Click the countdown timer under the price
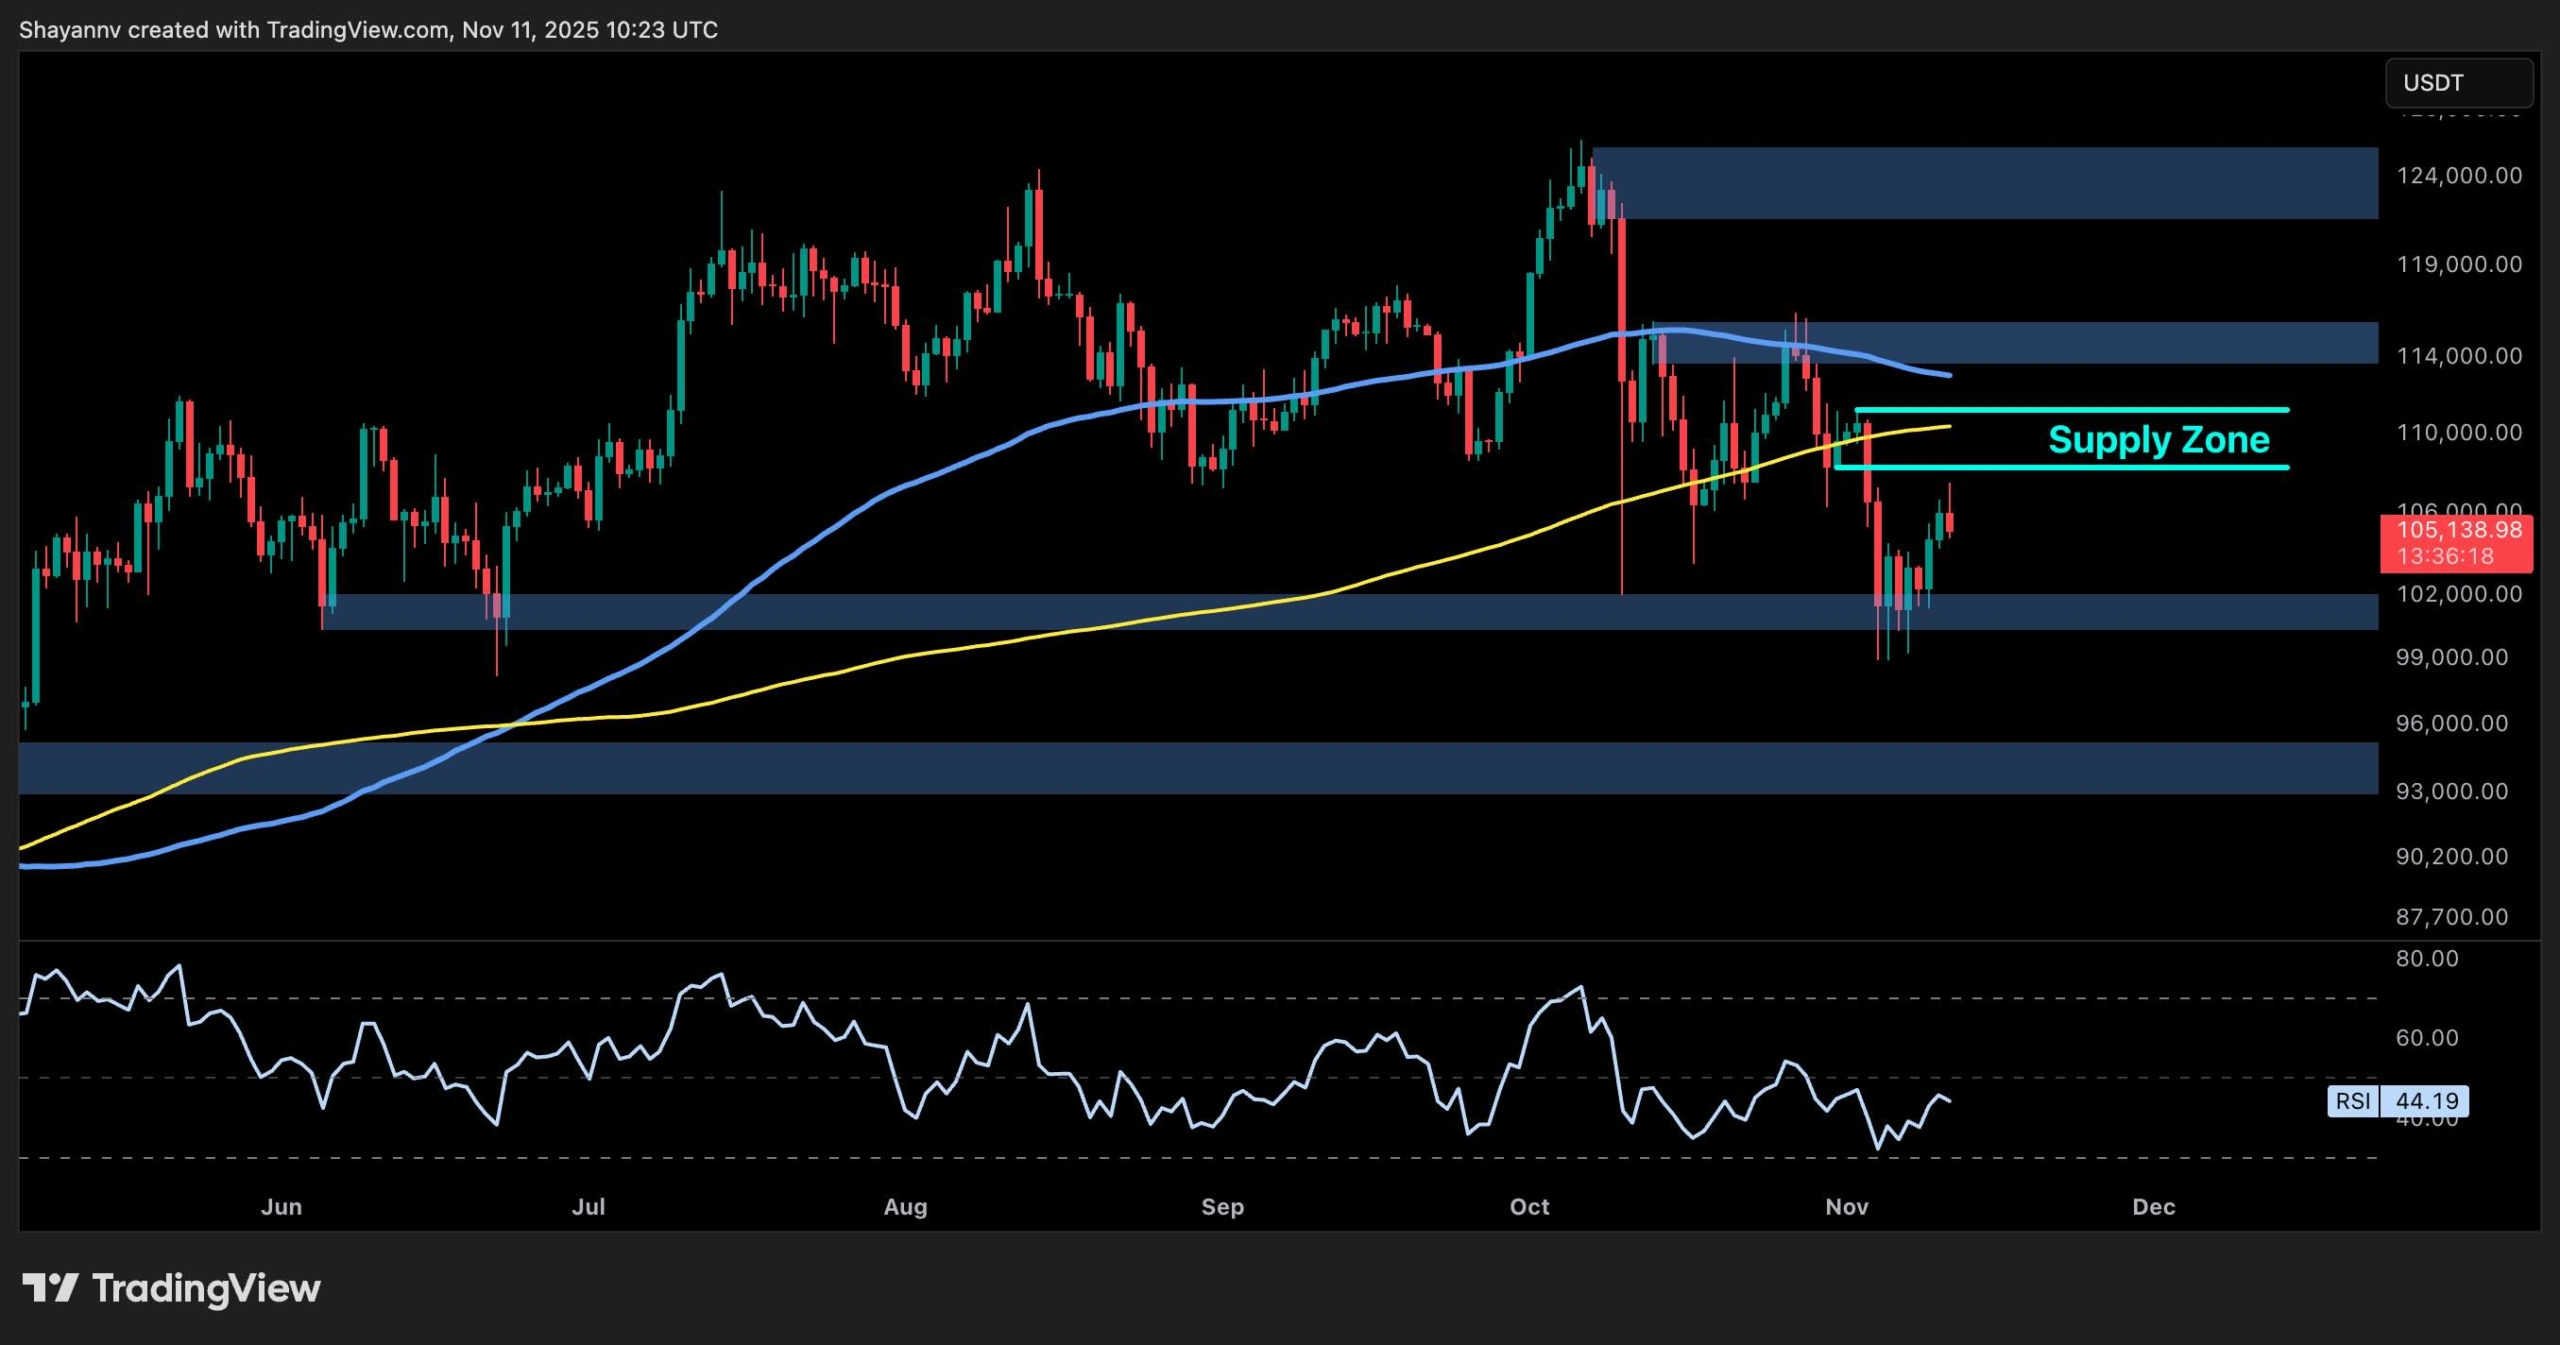2560x1345 pixels. coord(2458,556)
